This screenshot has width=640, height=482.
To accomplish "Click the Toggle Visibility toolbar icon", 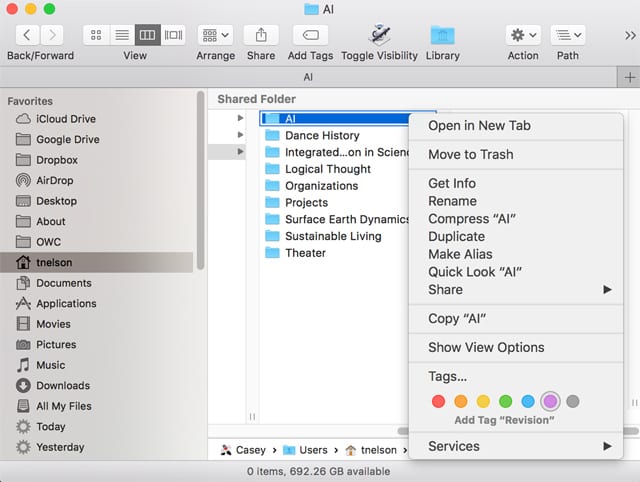I will (379, 35).
